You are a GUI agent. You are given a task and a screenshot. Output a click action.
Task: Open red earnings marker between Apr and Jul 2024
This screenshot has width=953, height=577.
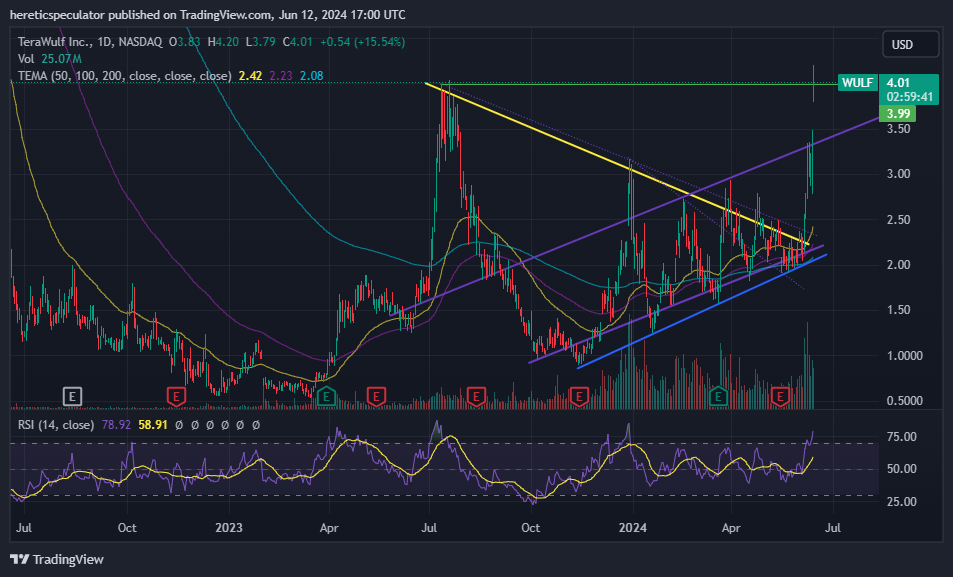click(x=780, y=397)
